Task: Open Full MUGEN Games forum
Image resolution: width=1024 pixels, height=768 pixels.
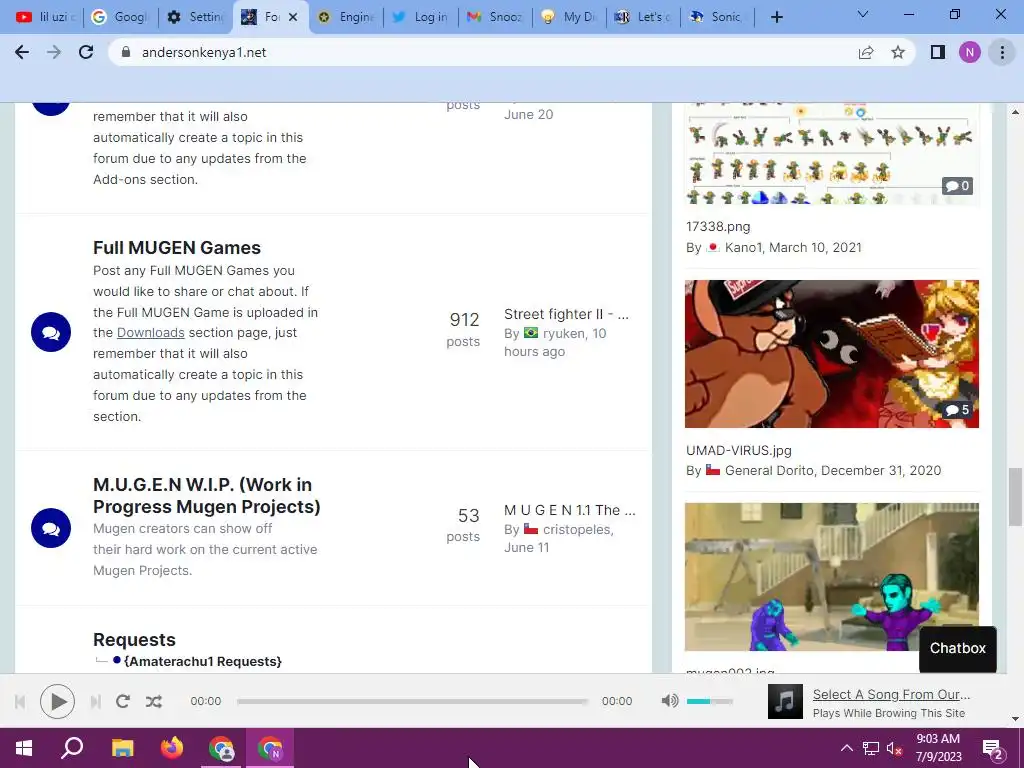Action: click(x=177, y=248)
